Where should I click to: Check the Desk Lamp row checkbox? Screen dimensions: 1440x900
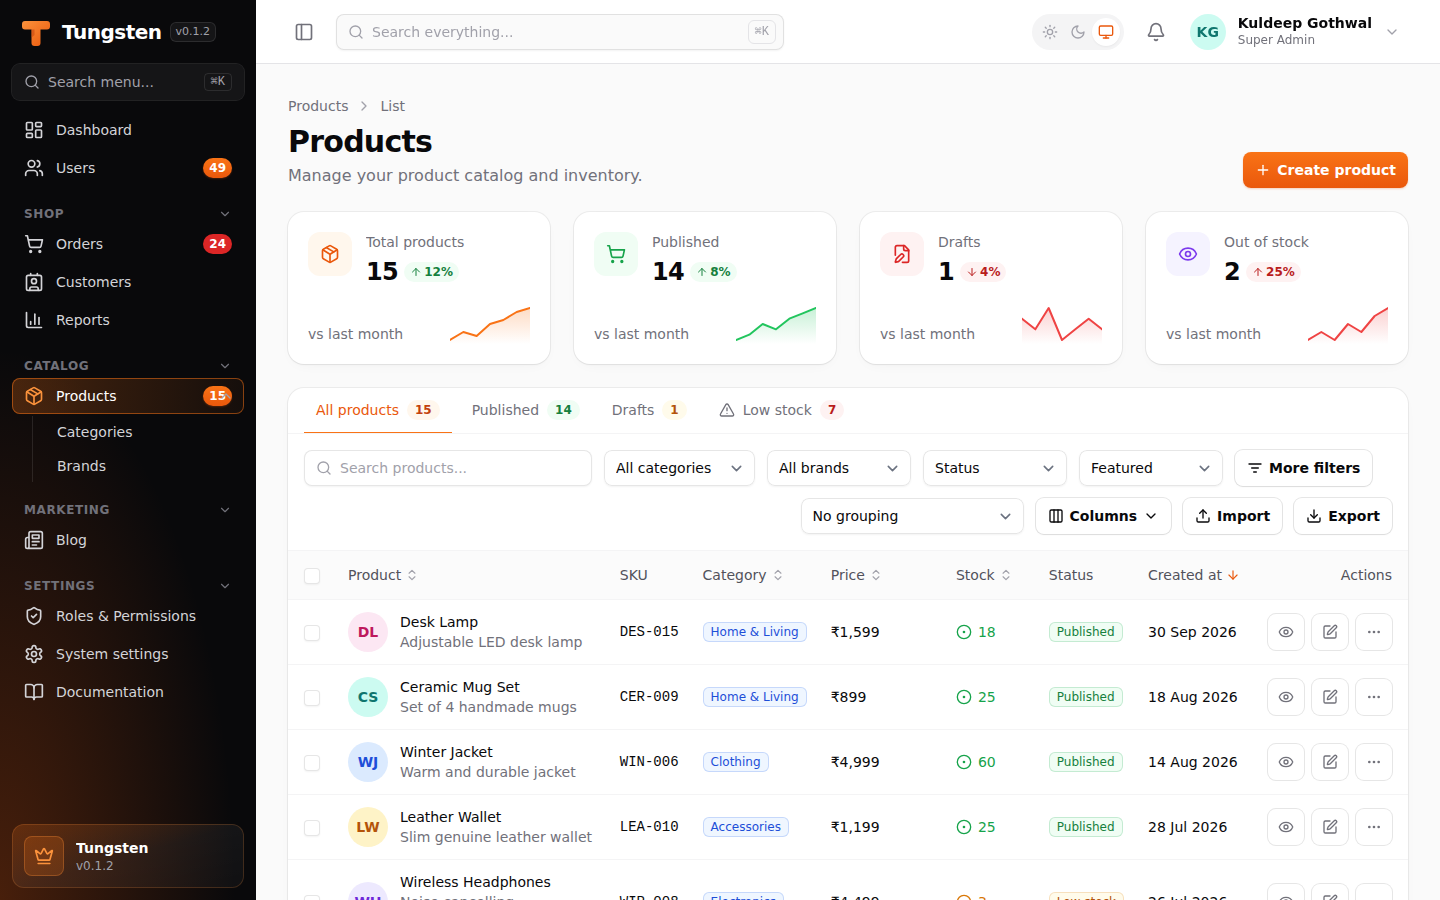click(312, 633)
